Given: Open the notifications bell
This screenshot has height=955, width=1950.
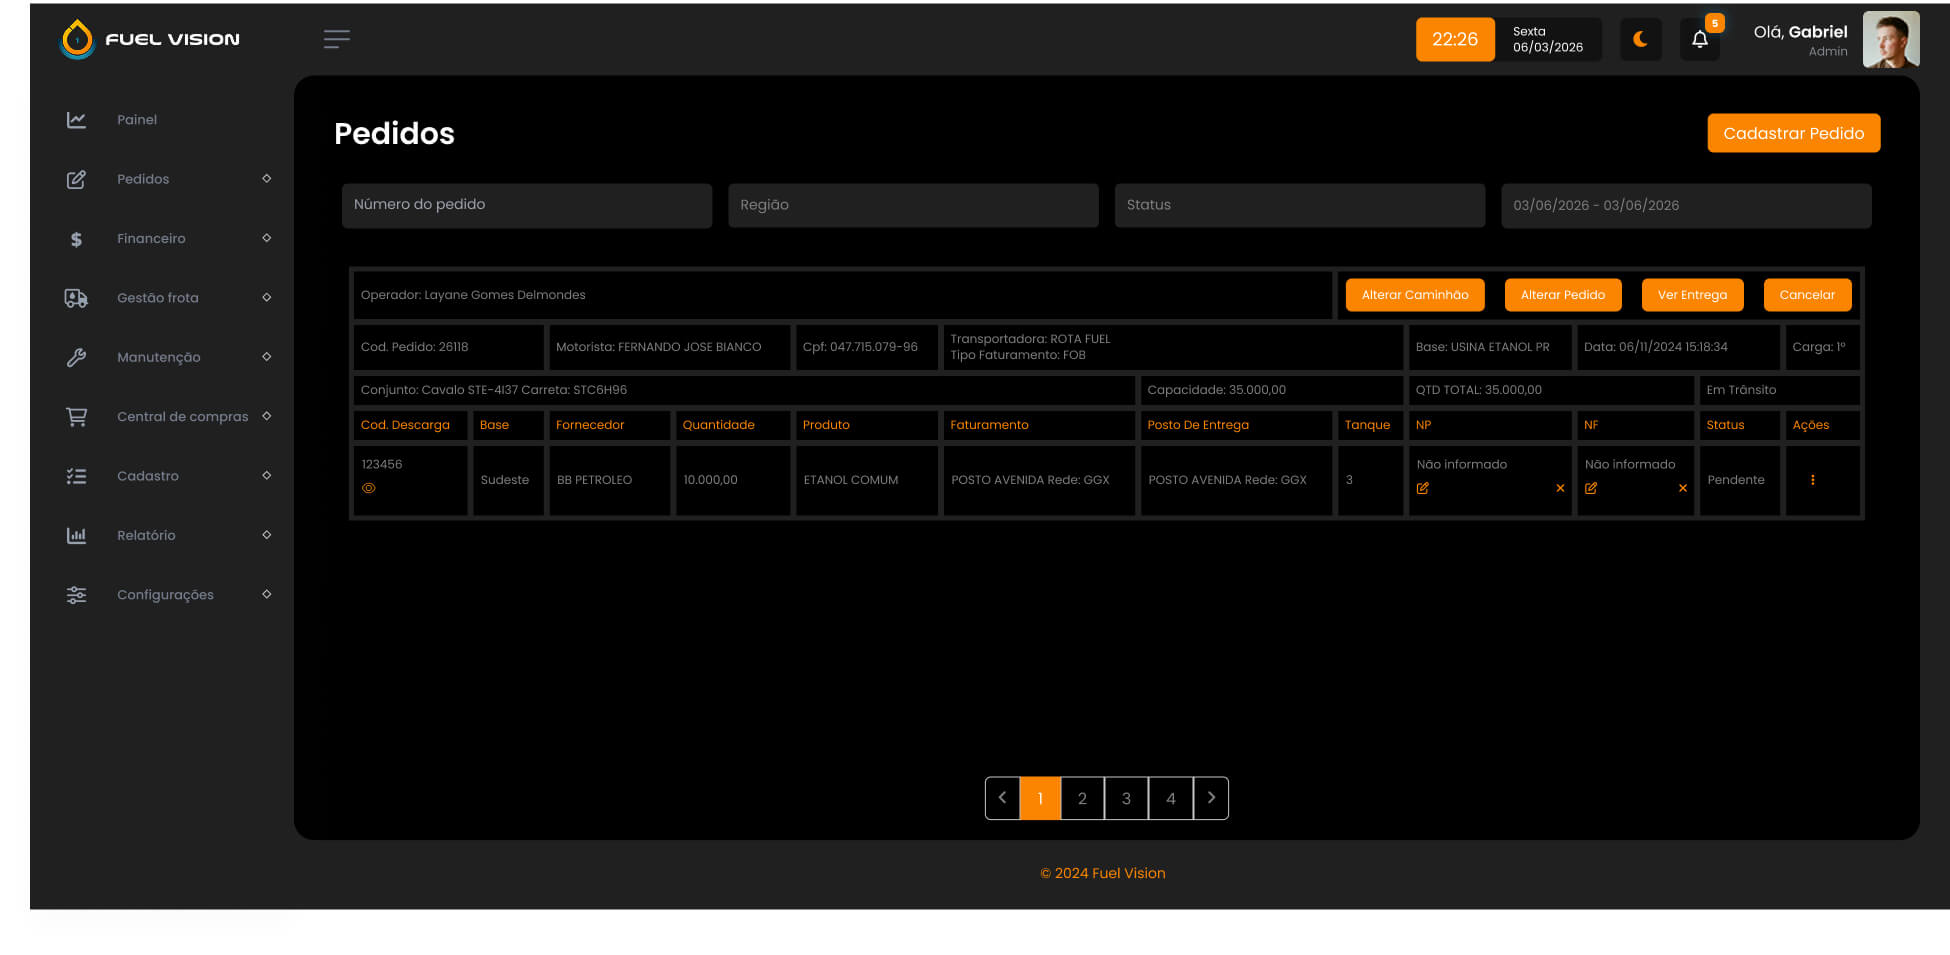Looking at the screenshot, I should pos(1699,39).
